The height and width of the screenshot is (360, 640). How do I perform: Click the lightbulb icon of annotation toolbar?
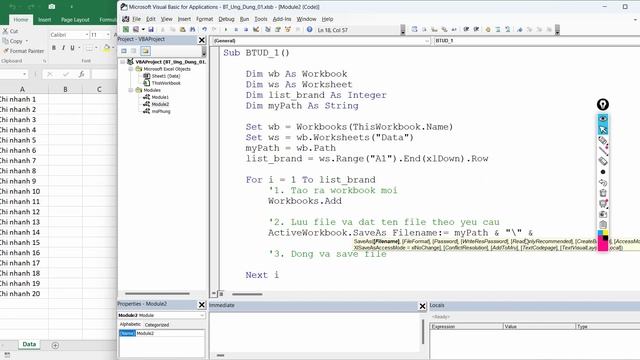point(603,104)
